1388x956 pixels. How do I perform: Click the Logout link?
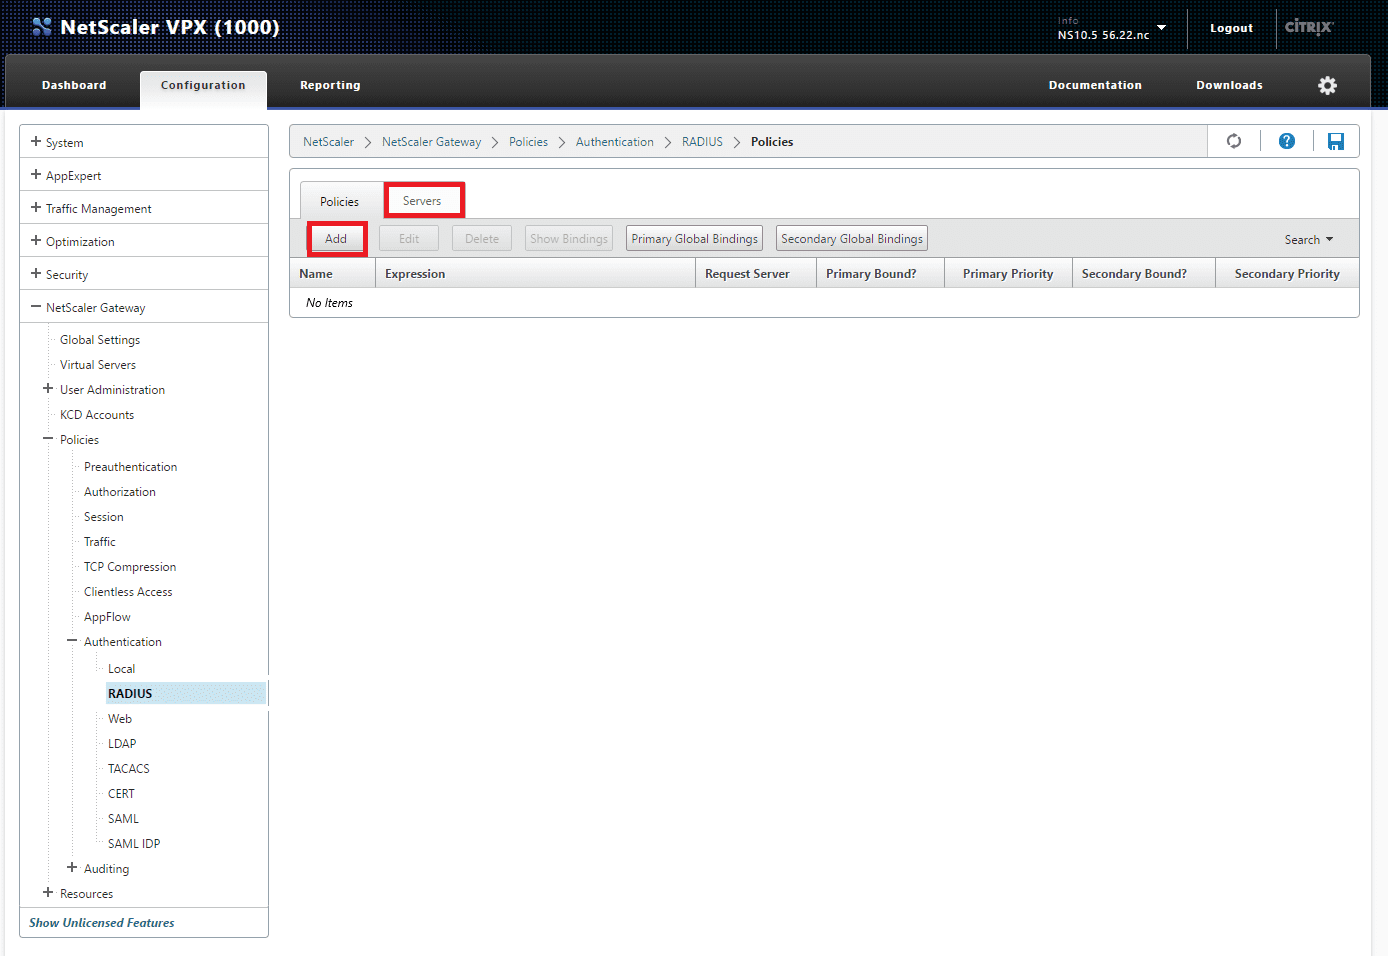(x=1230, y=28)
